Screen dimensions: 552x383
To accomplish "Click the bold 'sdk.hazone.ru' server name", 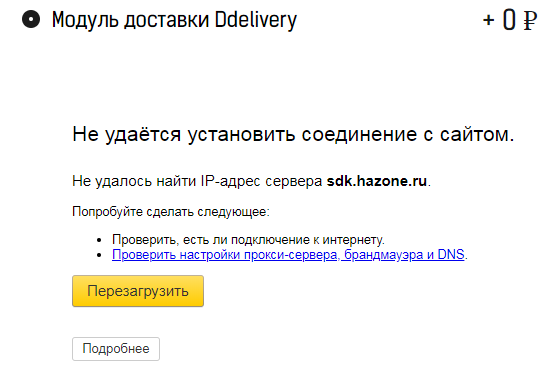I will (377, 181).
